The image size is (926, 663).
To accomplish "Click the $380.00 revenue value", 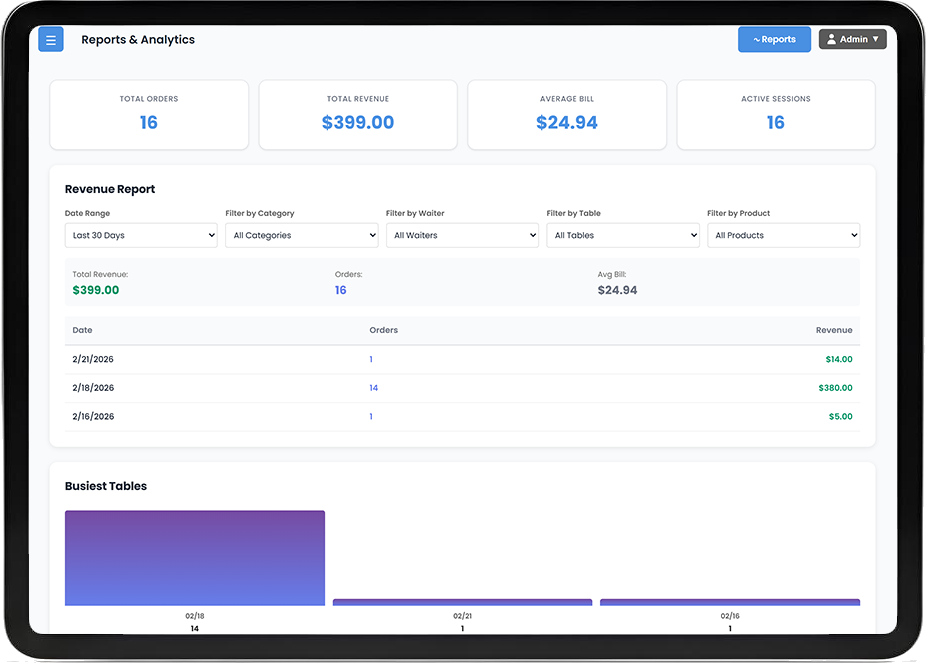I will coord(837,387).
